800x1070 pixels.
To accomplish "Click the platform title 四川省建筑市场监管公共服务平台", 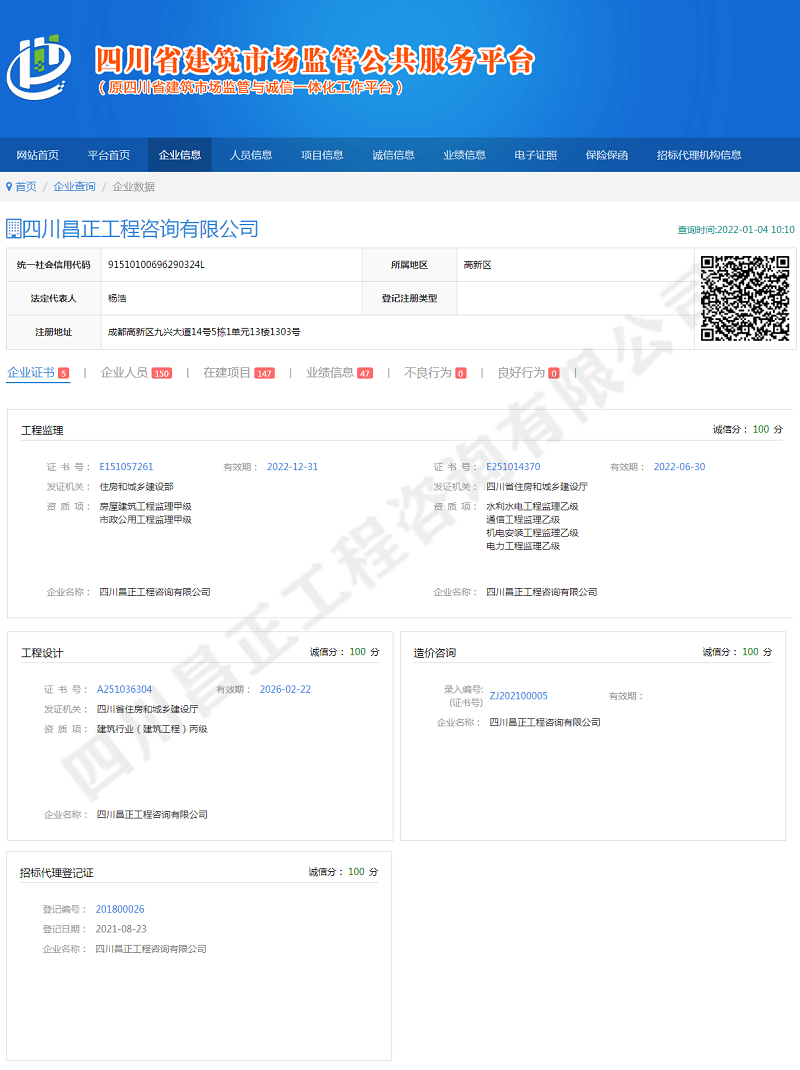I will tap(315, 60).
